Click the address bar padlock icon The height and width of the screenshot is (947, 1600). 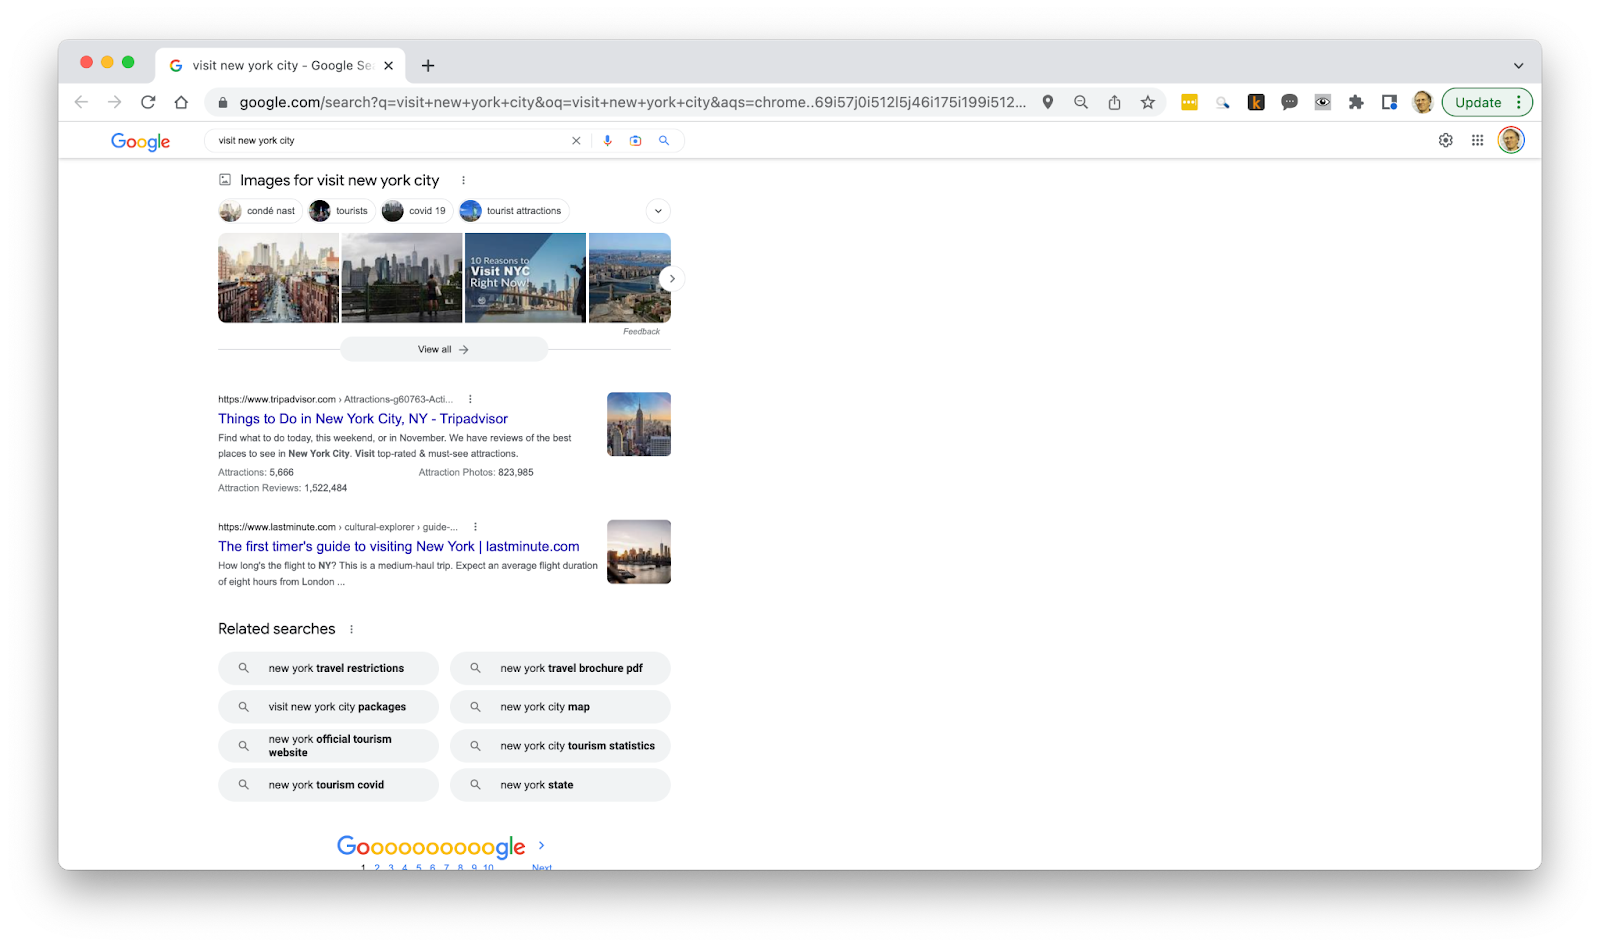point(222,102)
